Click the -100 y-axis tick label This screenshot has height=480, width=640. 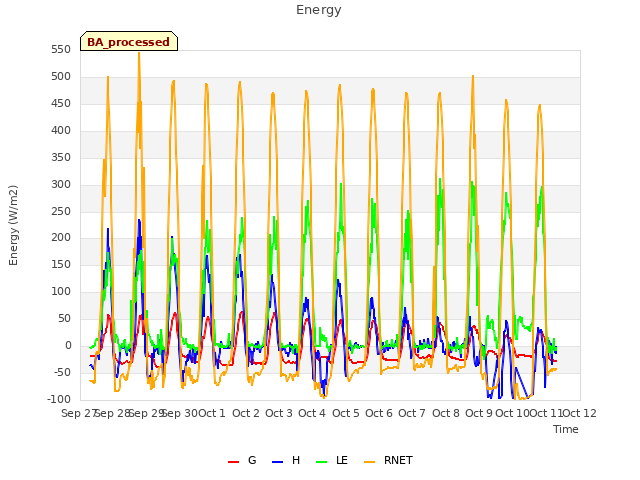(x=59, y=399)
